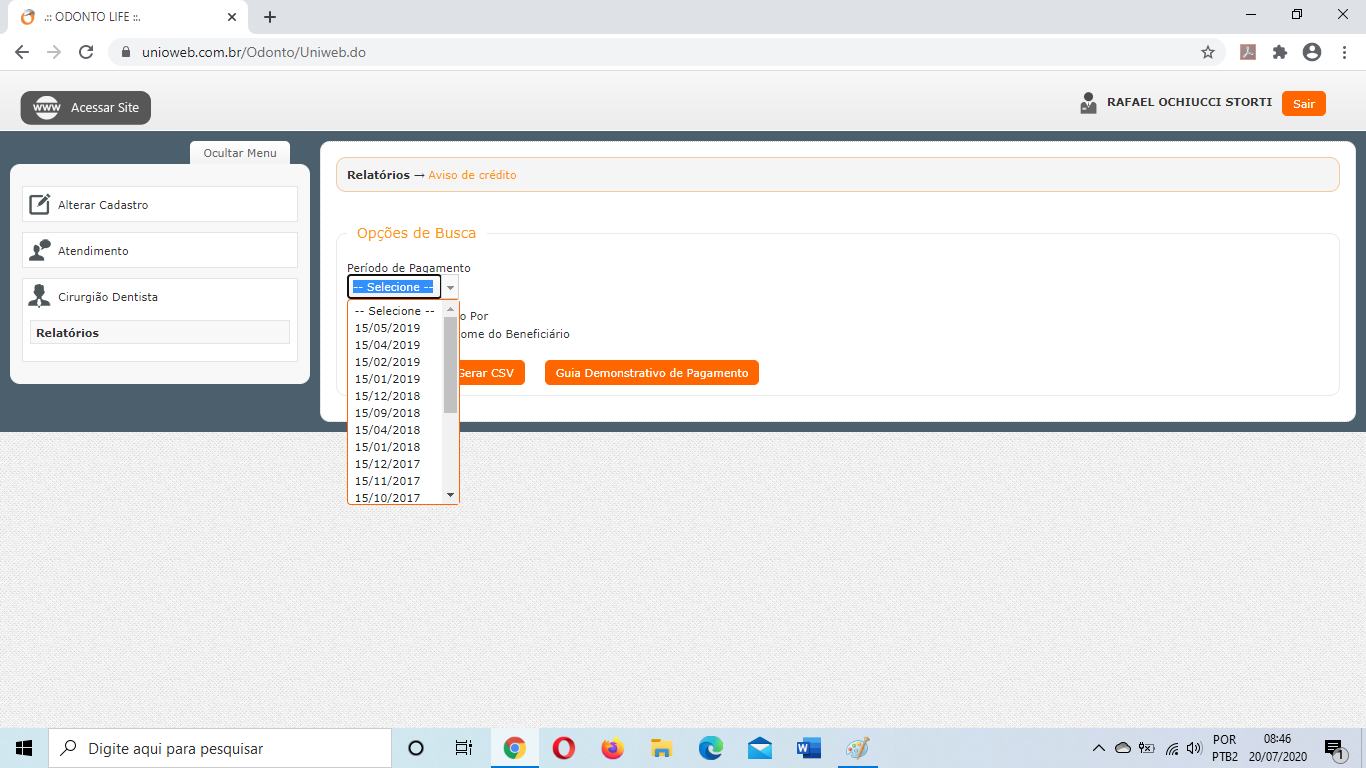This screenshot has height=768, width=1366.
Task: Open the notification center icon
Action: point(1333,748)
